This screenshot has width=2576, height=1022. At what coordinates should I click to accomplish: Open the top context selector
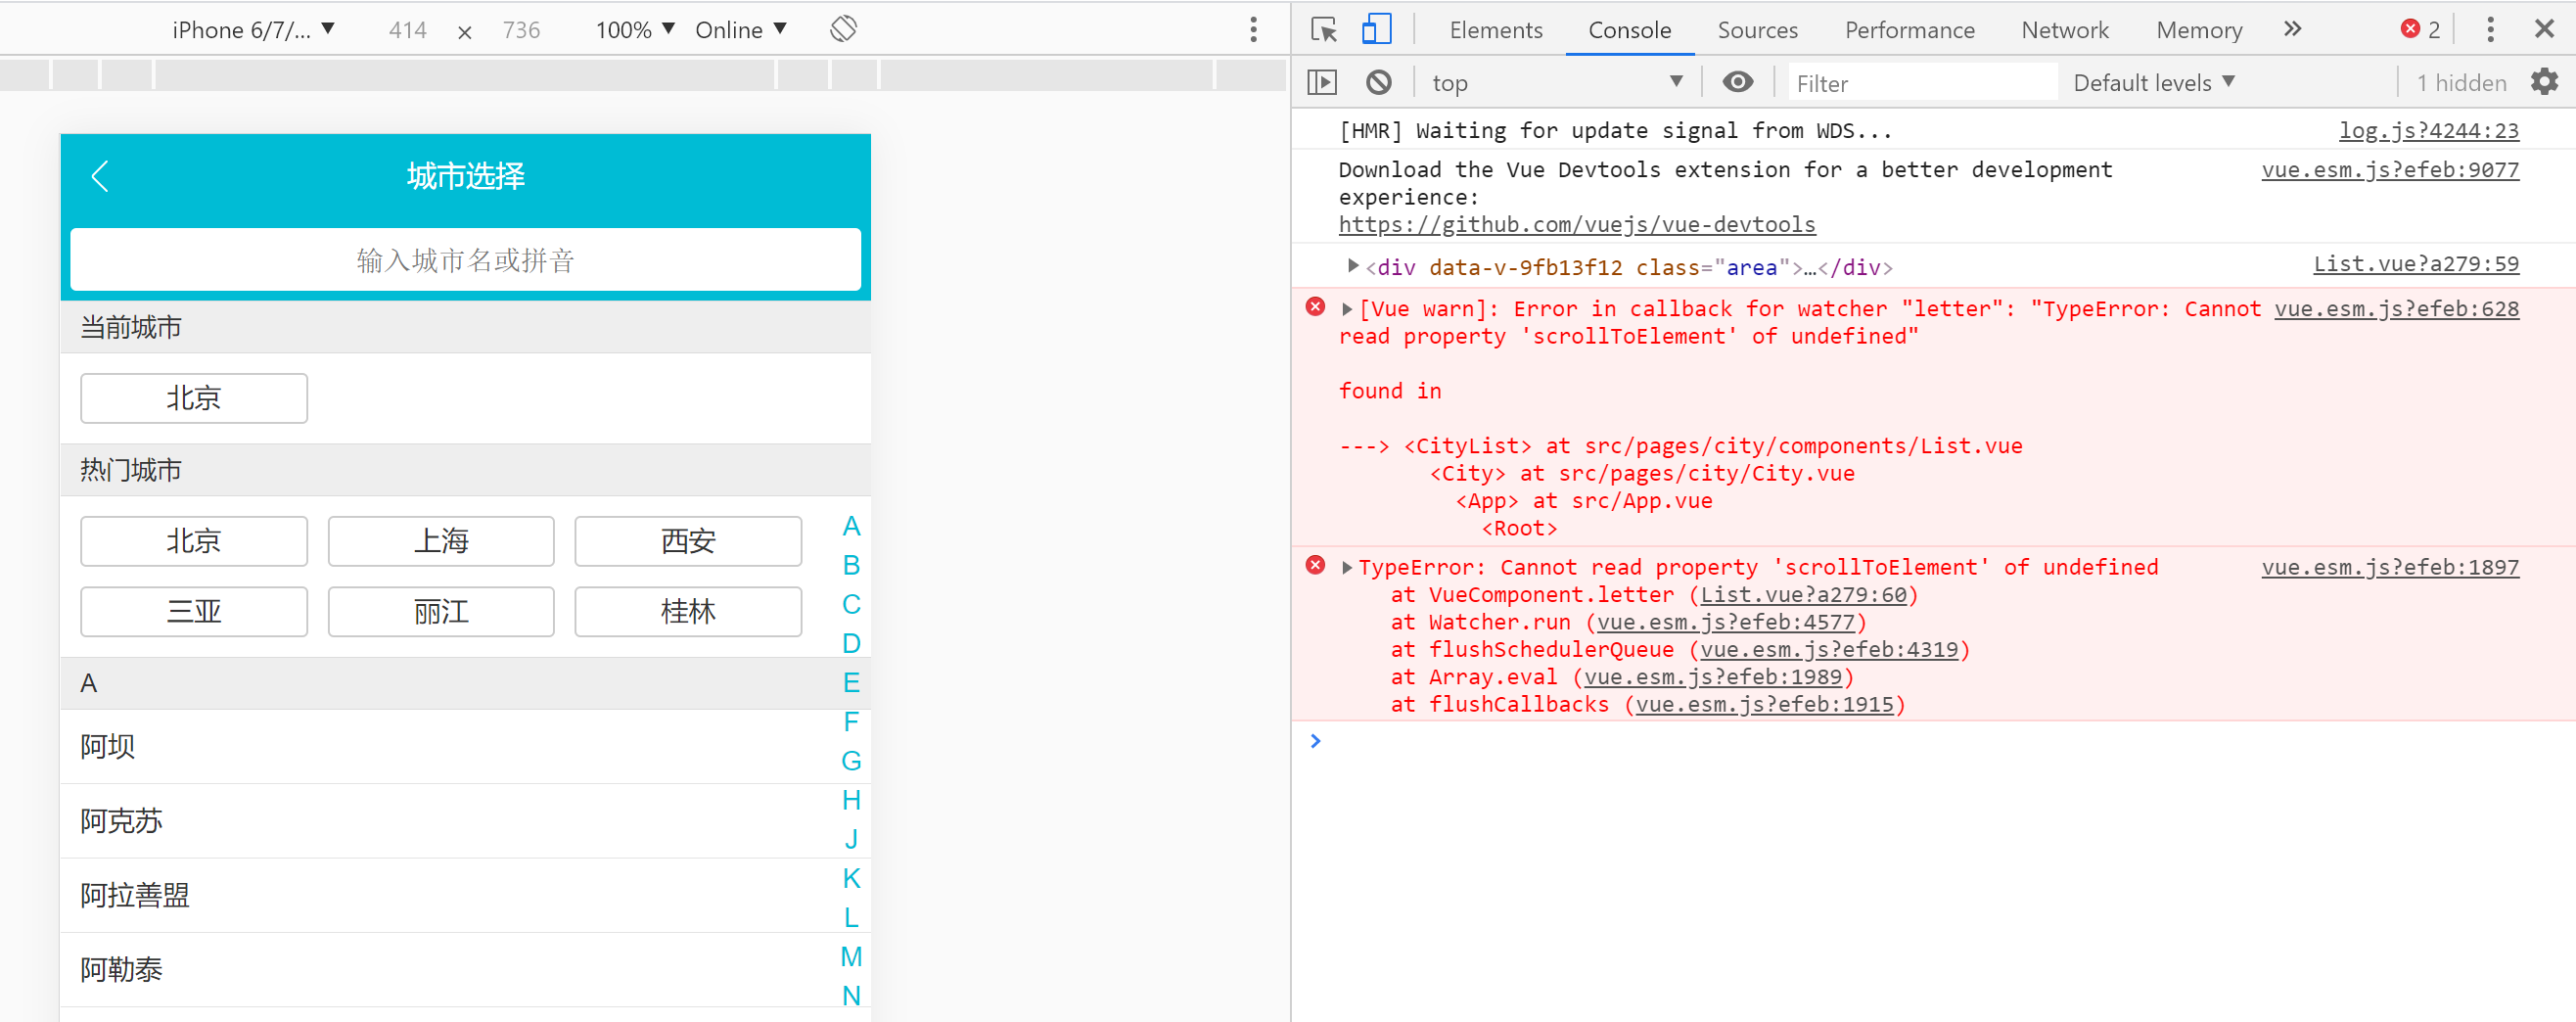(1557, 83)
